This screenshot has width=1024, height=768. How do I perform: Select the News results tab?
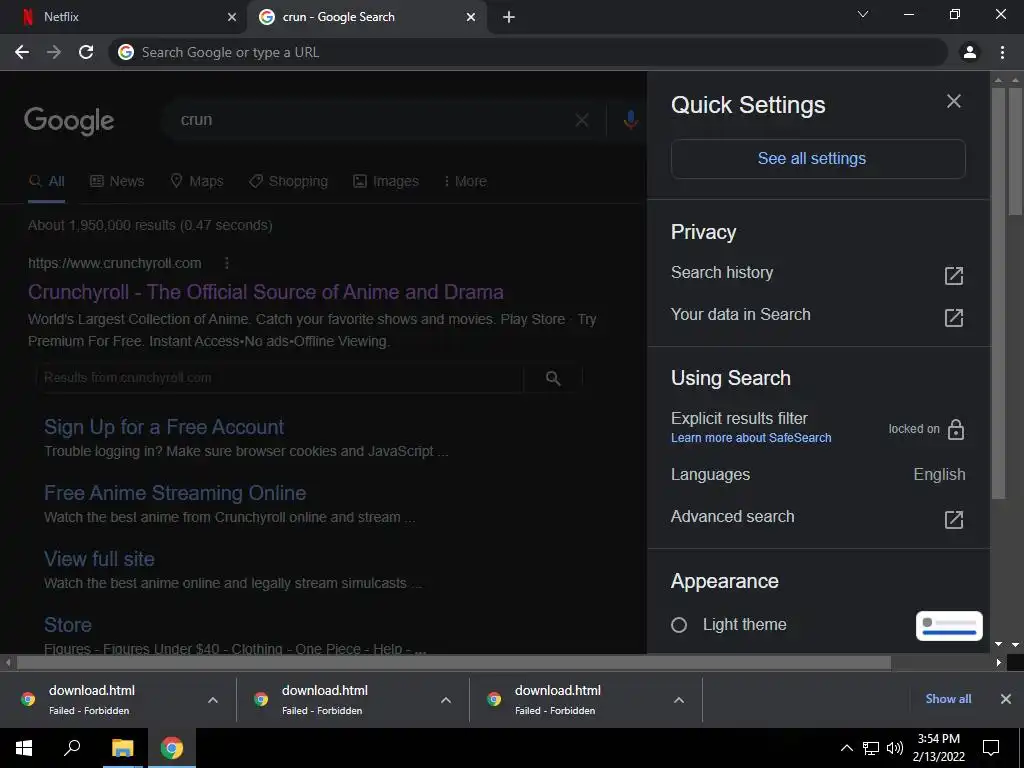point(117,181)
